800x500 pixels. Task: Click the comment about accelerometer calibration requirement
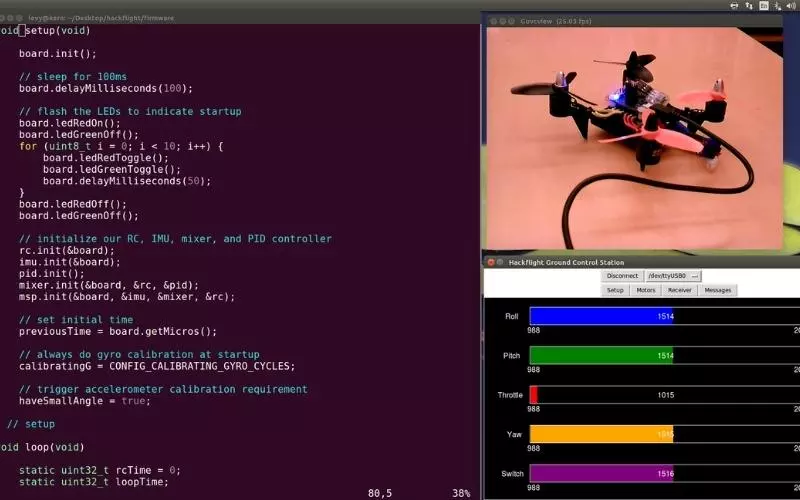(163, 389)
